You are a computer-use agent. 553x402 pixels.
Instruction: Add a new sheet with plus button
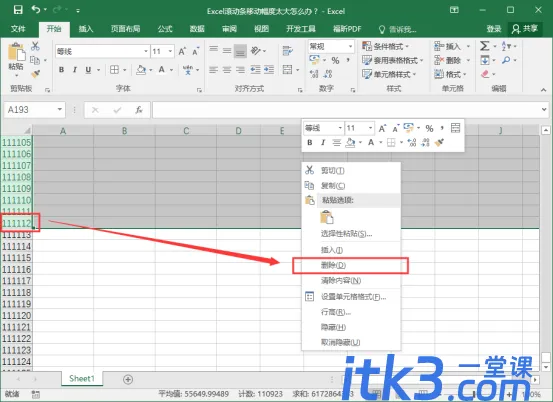pos(128,379)
